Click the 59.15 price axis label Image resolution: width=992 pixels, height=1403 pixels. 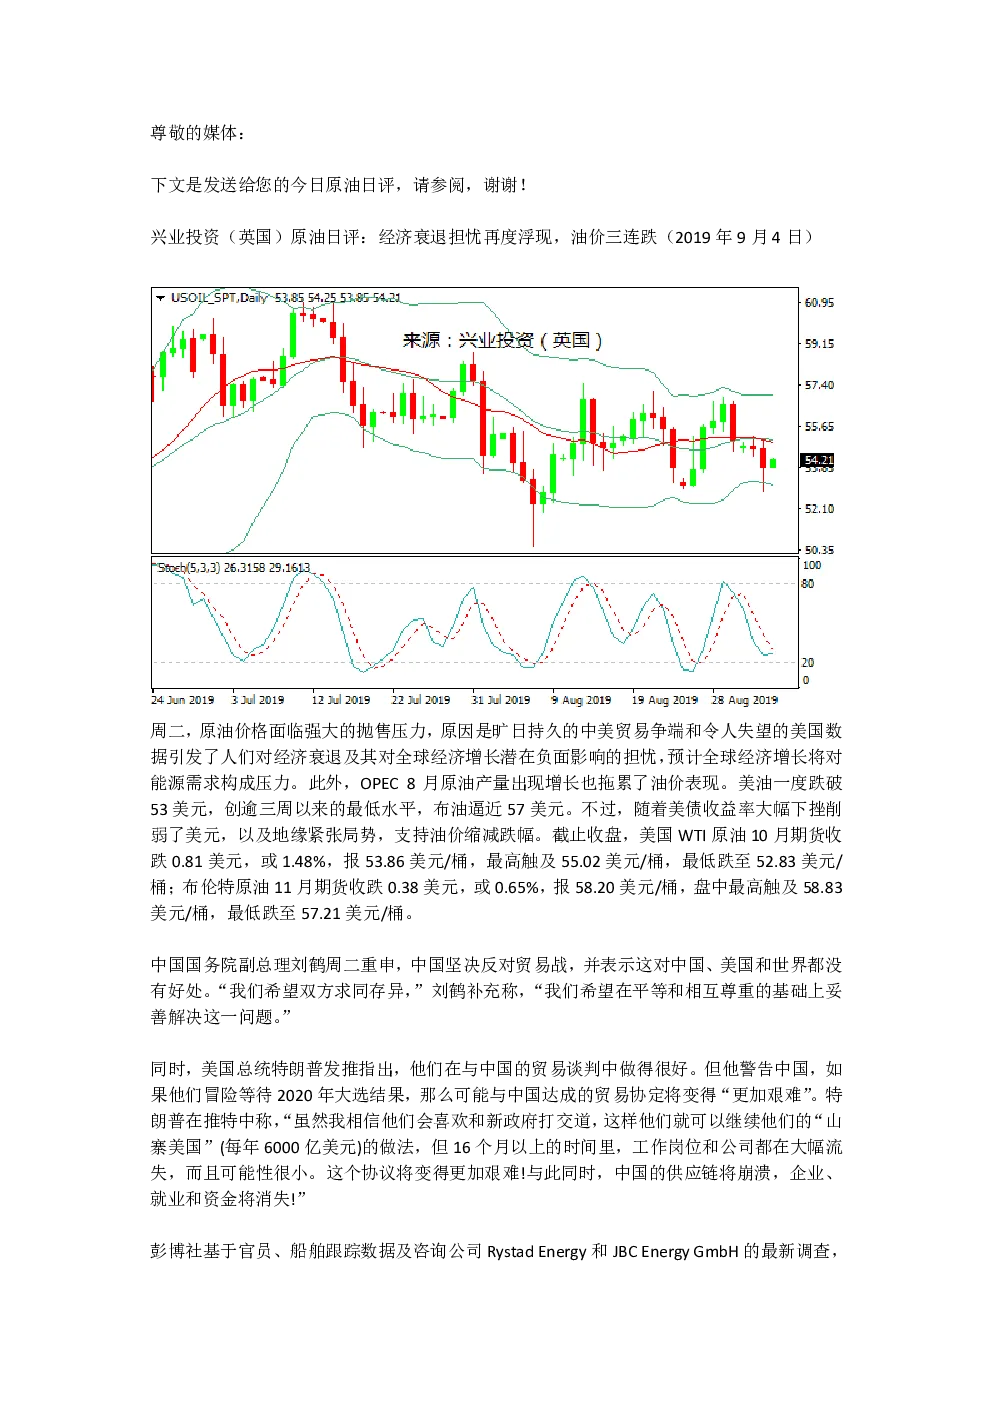pyautogui.click(x=819, y=344)
